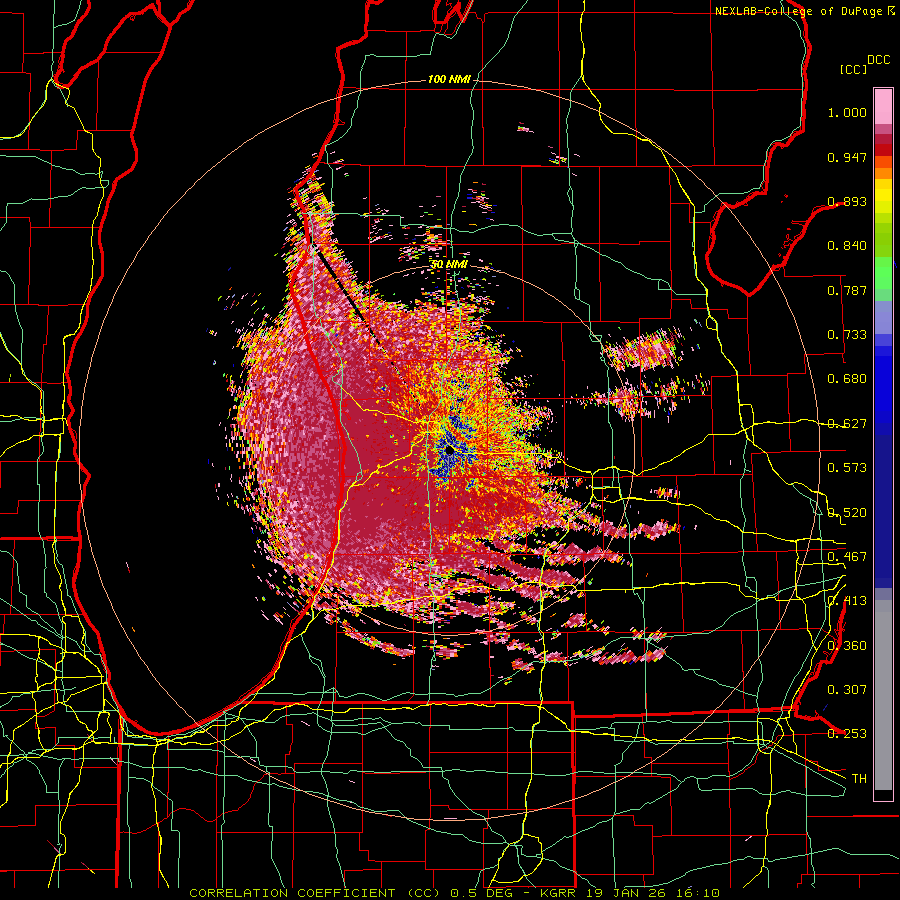
Task: Select the bright green segment of color bar
Action: coord(883,273)
